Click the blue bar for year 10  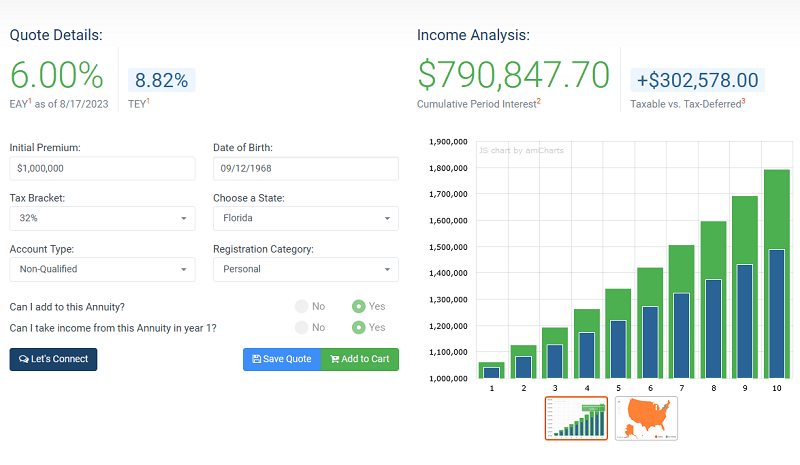777,314
